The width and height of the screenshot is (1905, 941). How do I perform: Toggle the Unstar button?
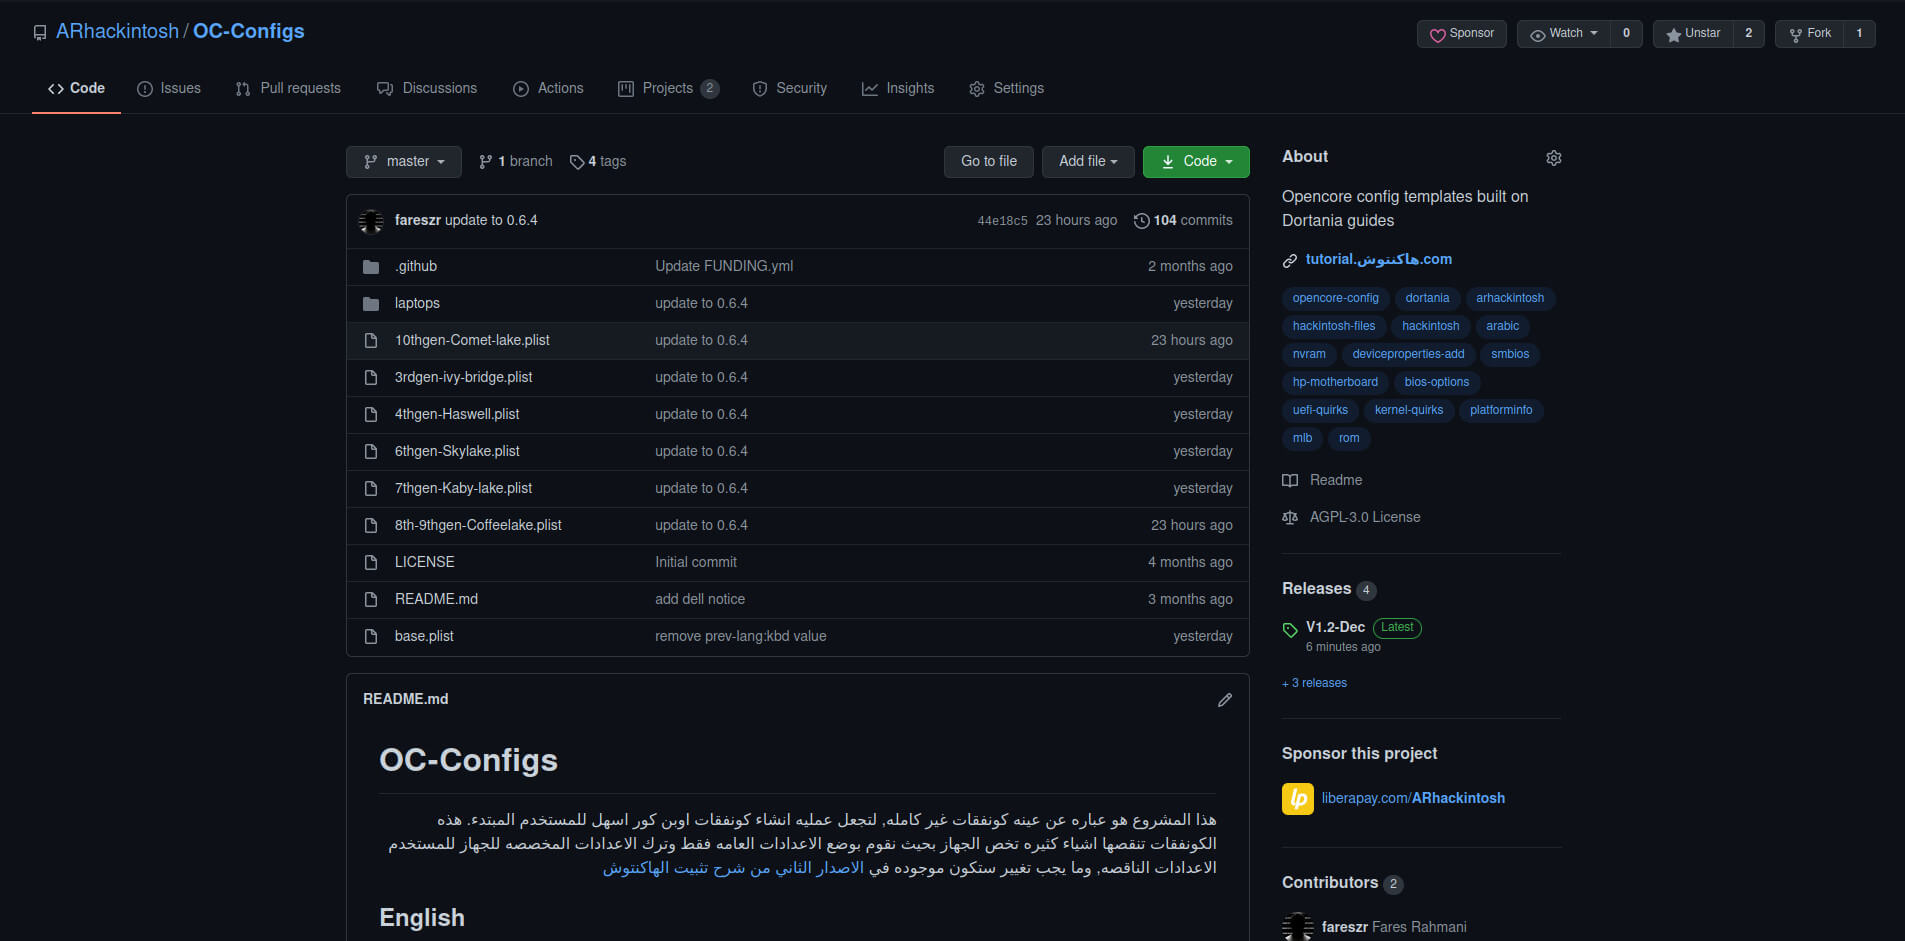click(1693, 34)
